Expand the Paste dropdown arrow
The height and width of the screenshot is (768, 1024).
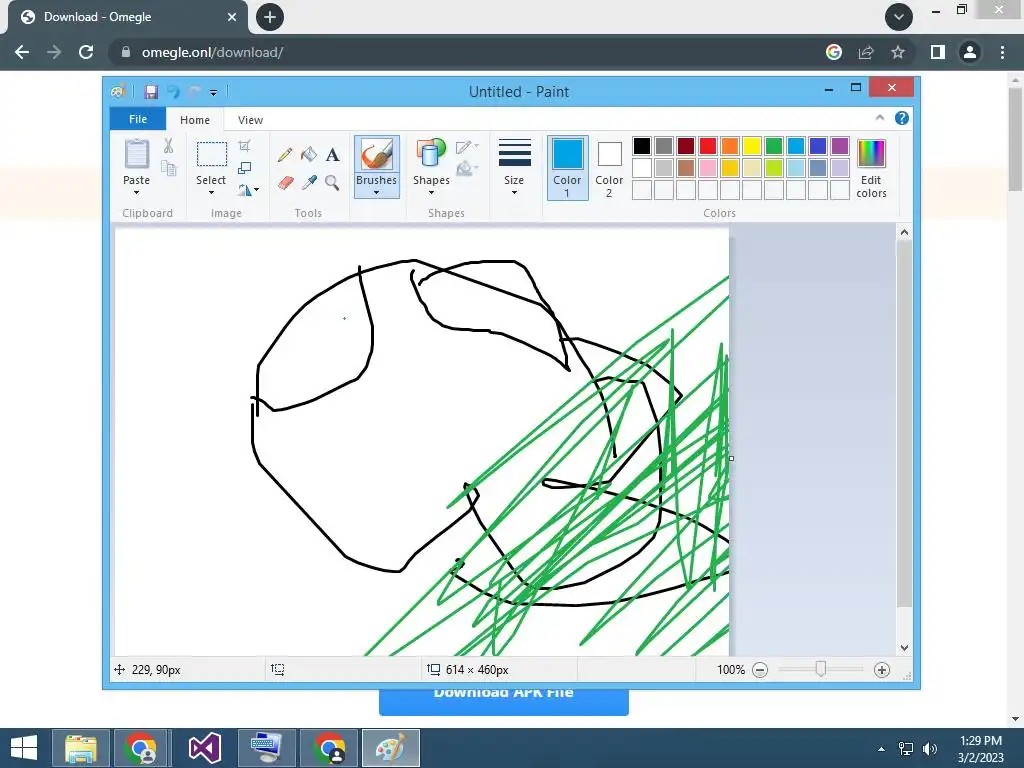coord(136,193)
